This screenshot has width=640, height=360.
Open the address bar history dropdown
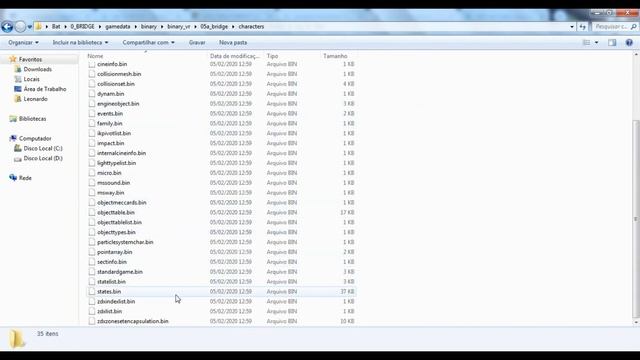coord(572,27)
